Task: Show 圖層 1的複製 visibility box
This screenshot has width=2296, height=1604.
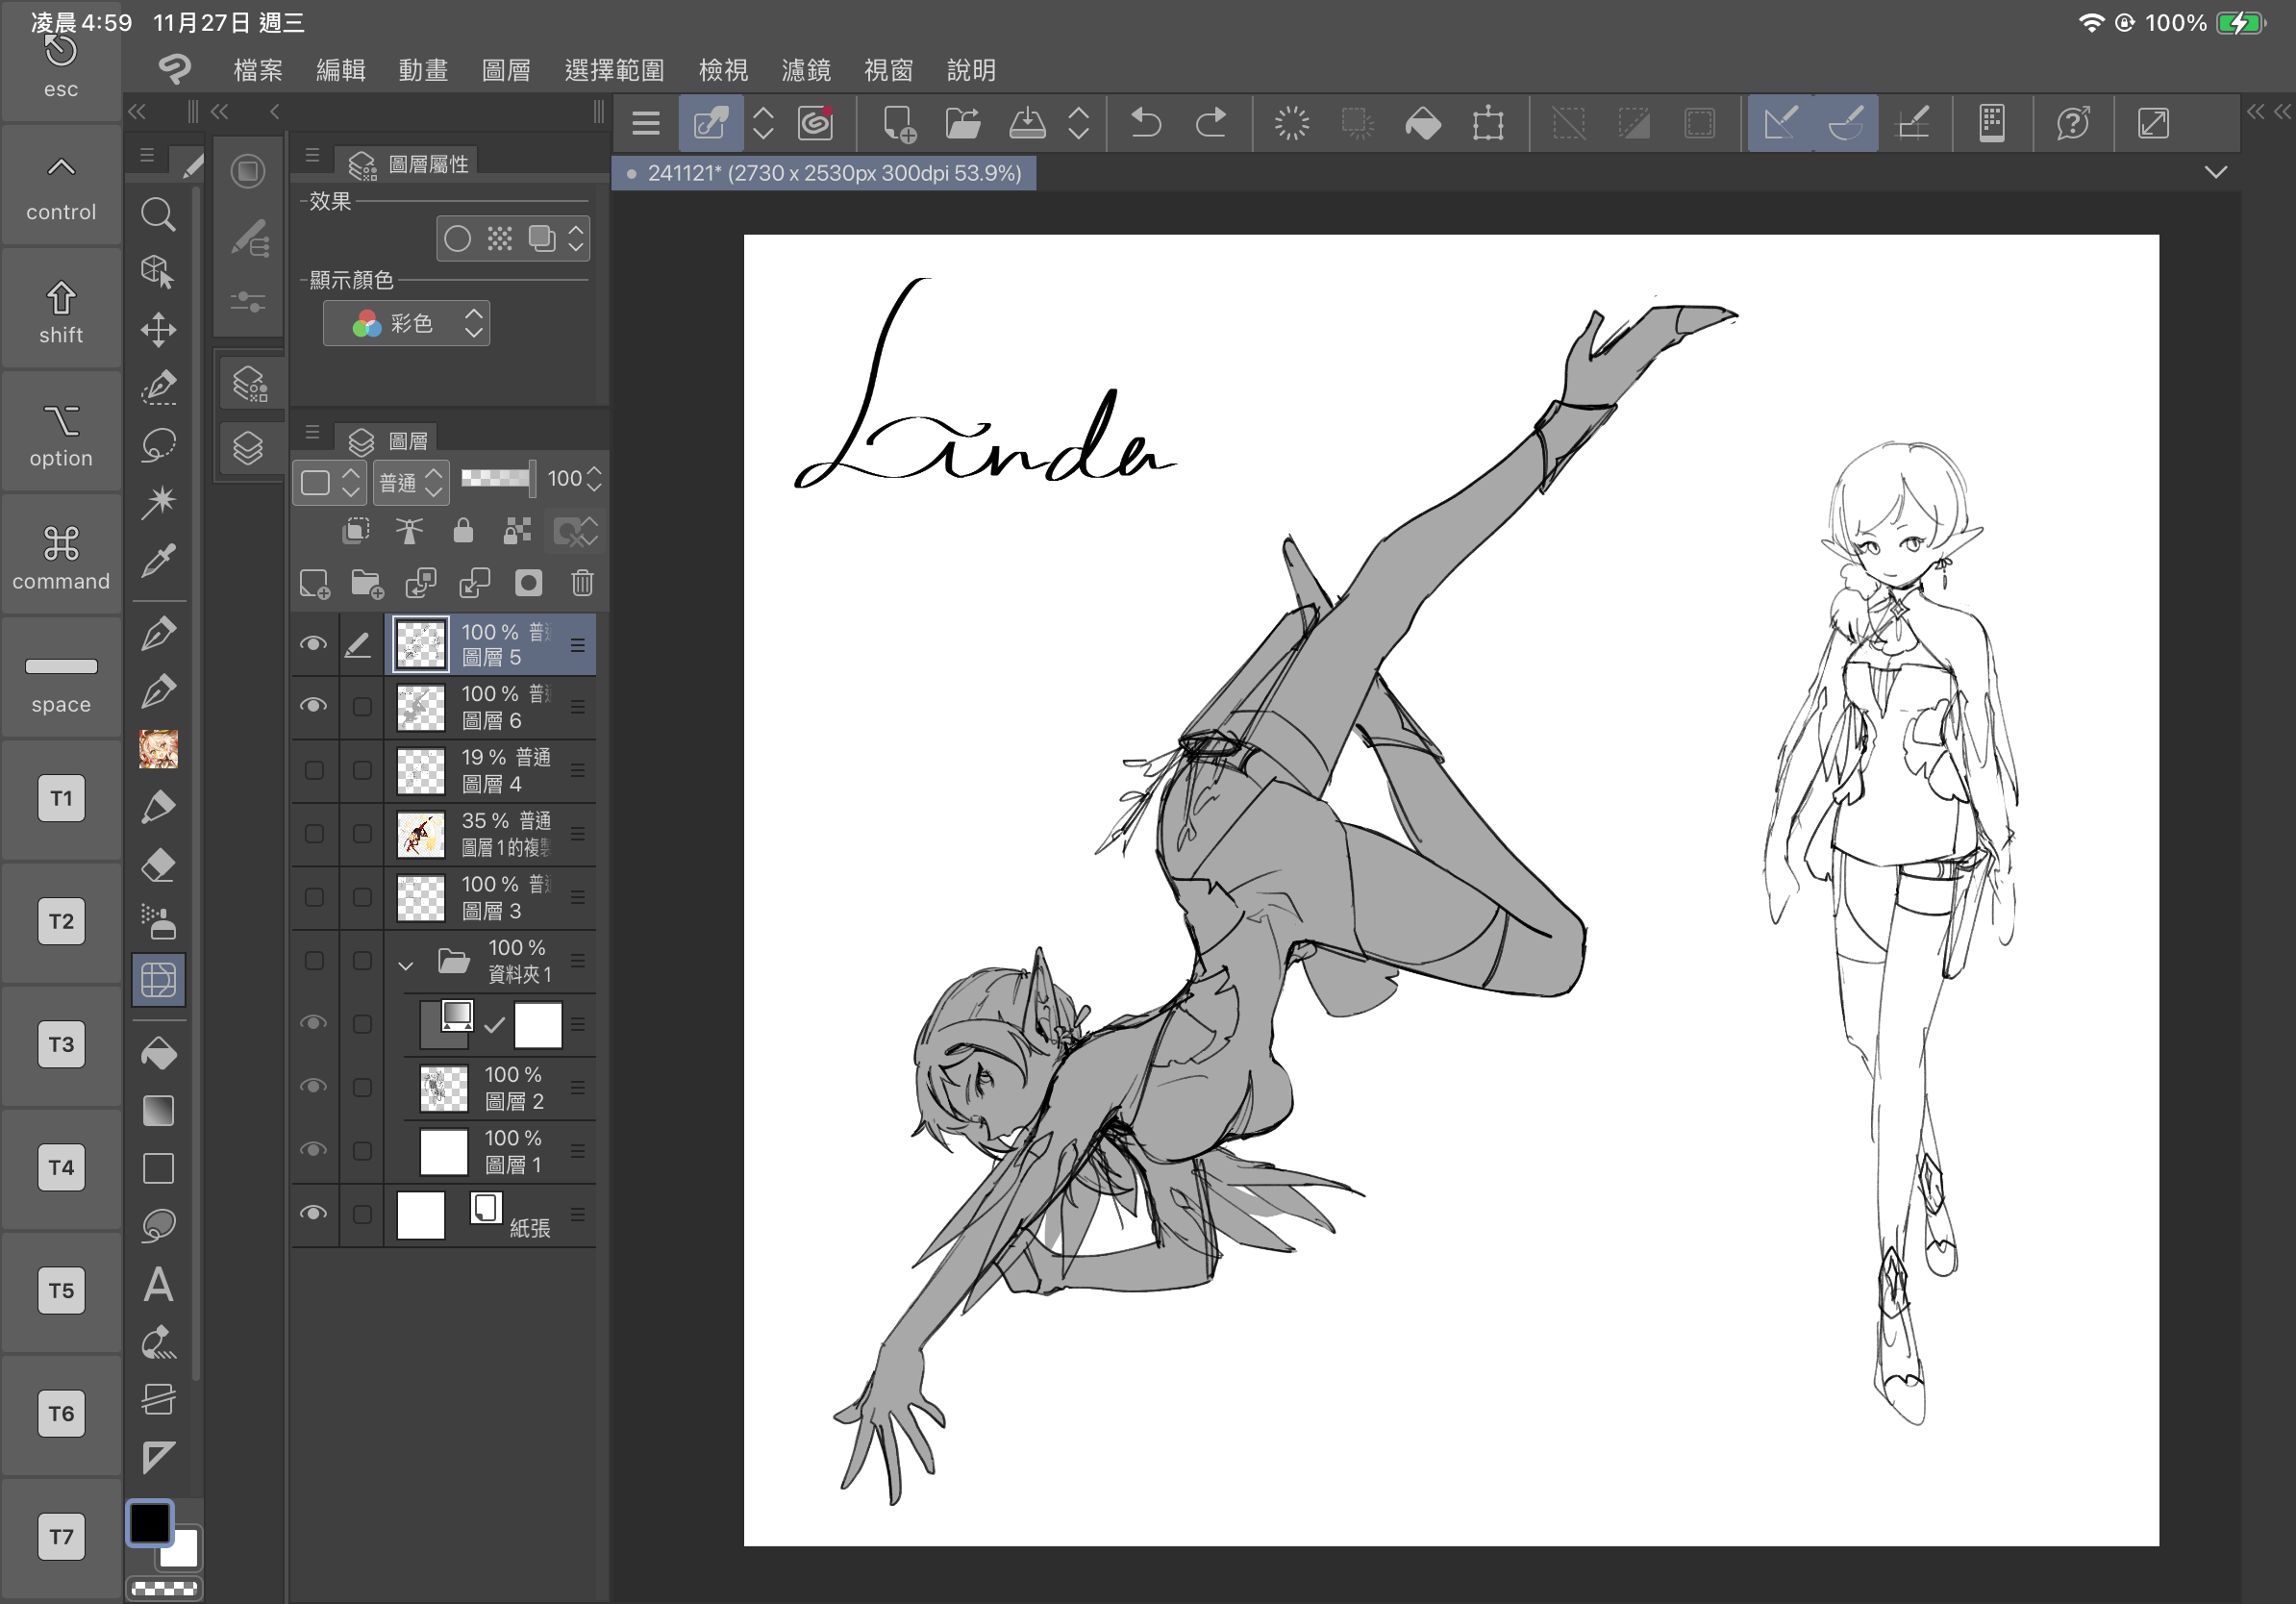Action: (x=313, y=833)
